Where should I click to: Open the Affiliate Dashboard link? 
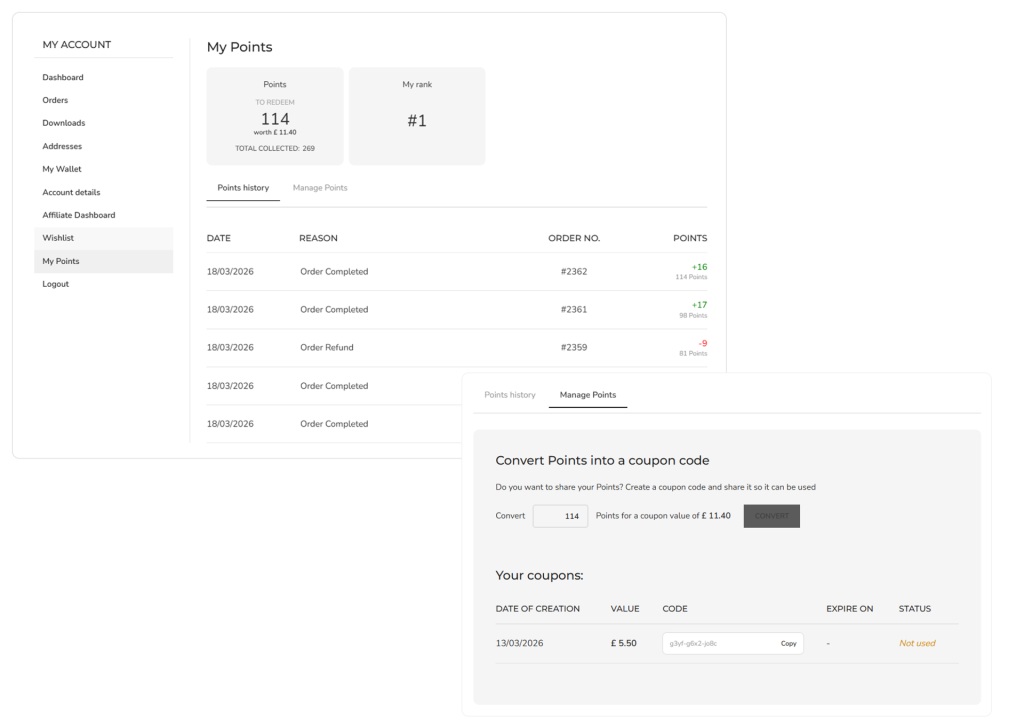click(x=79, y=215)
